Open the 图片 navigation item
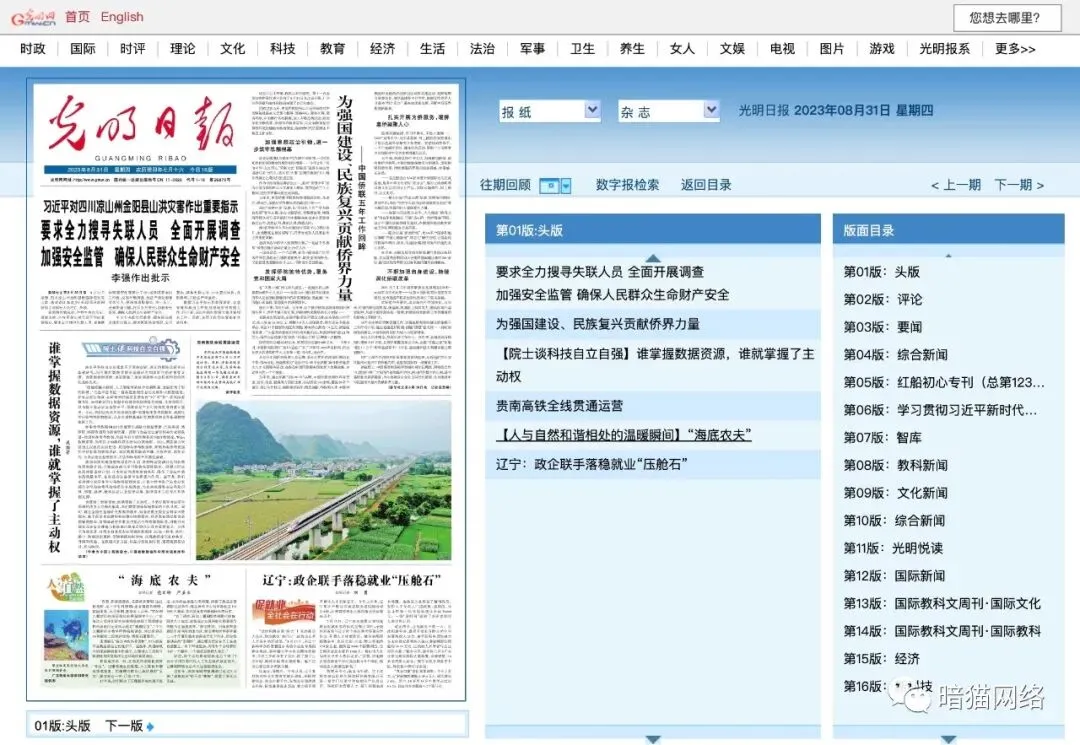The height and width of the screenshot is (745, 1080). 831,49
